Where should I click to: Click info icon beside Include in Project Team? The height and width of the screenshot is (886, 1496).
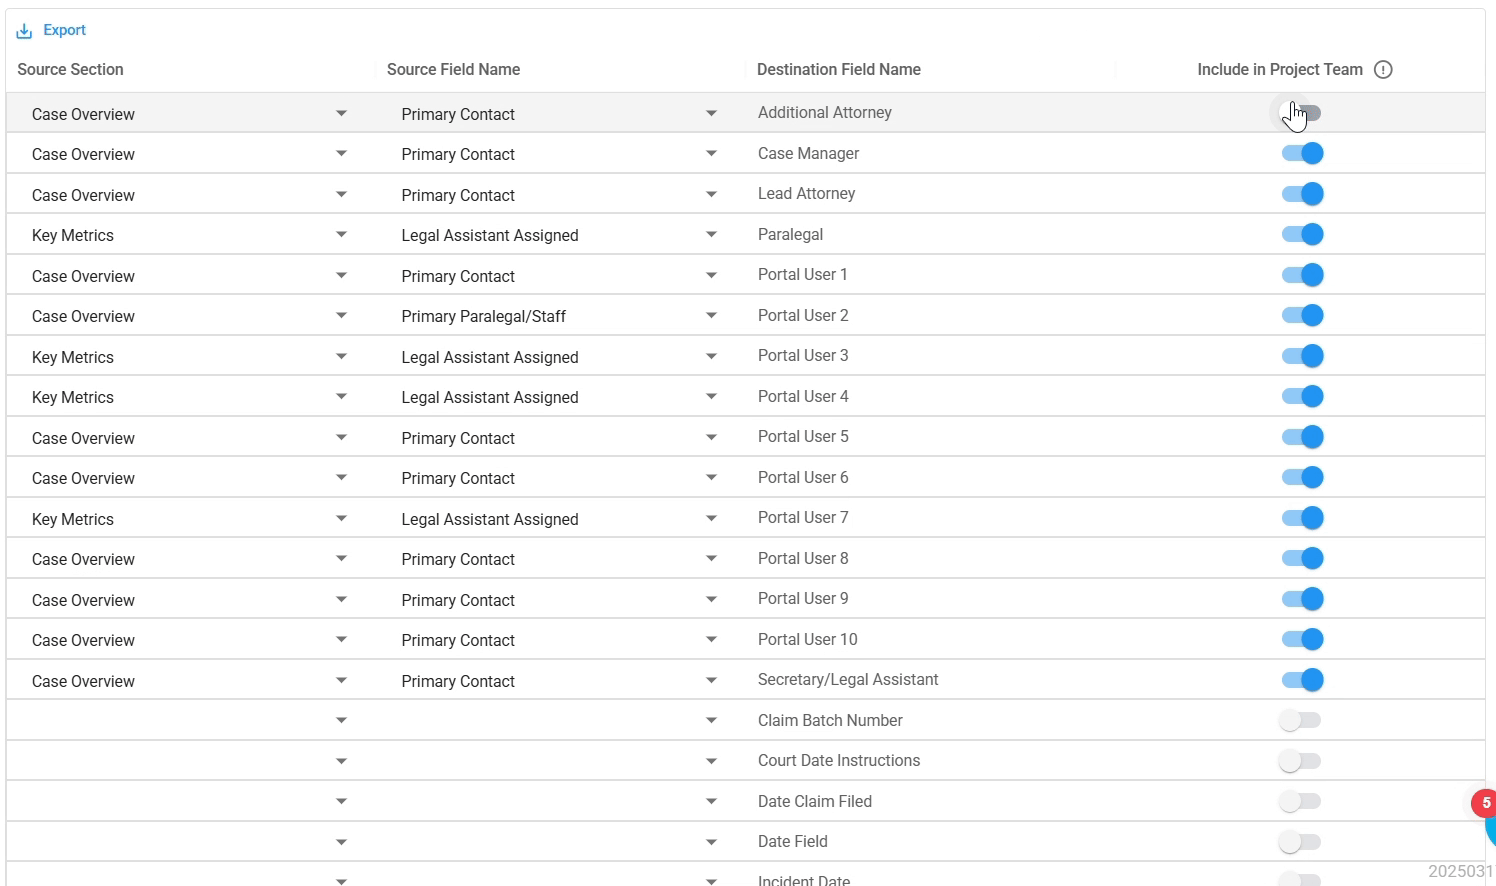coord(1383,69)
